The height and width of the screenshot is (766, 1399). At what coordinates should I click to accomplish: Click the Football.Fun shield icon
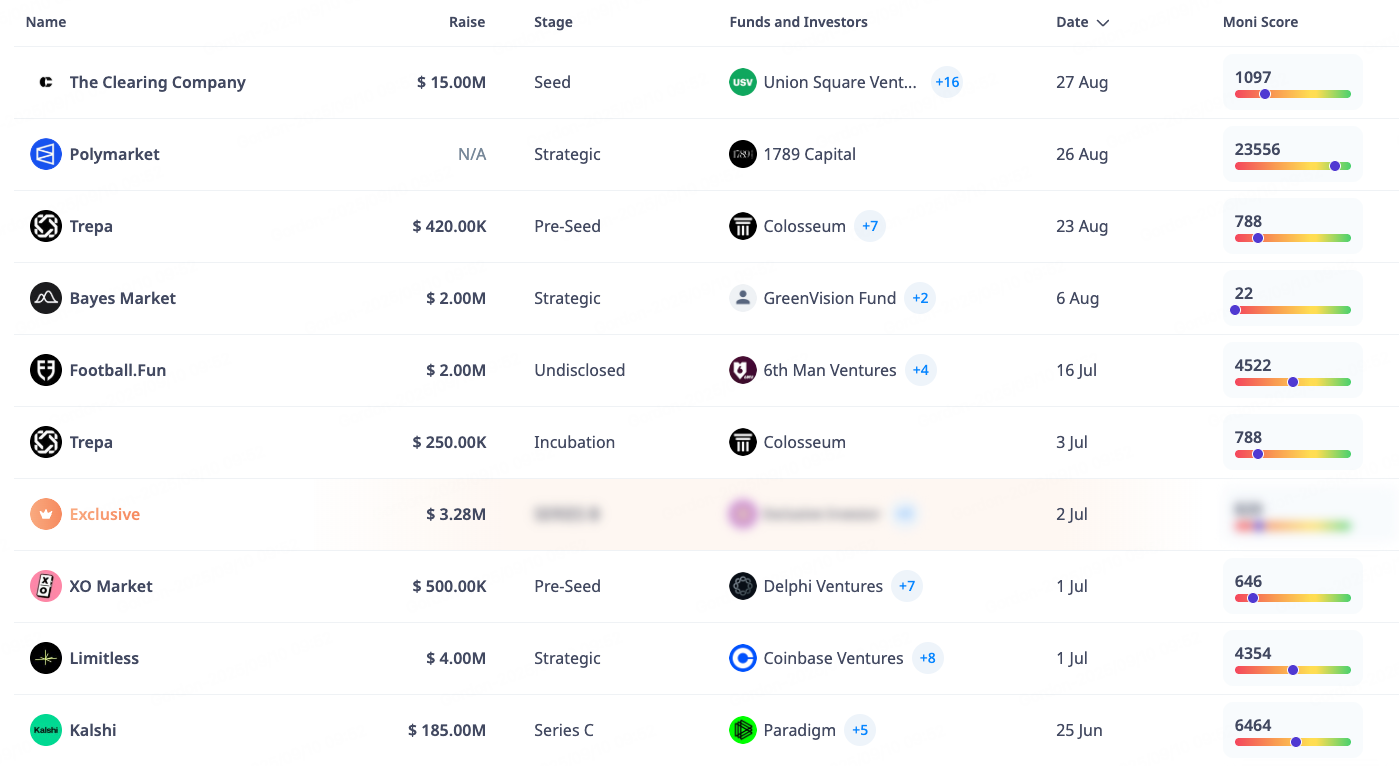click(46, 370)
